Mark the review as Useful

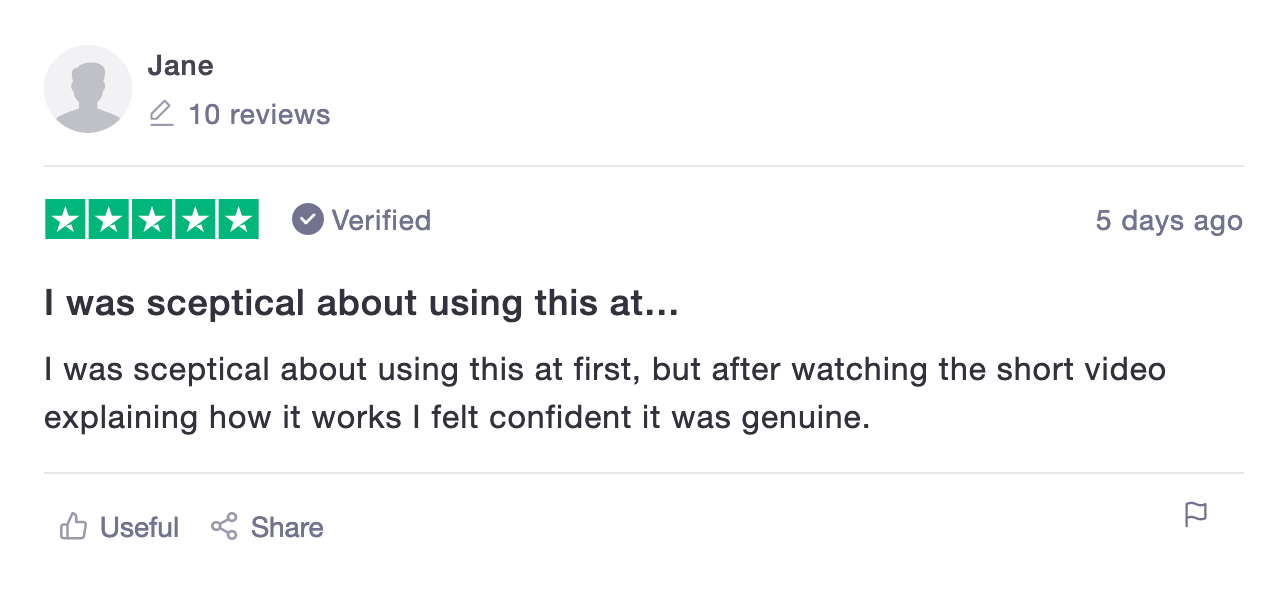click(x=139, y=527)
